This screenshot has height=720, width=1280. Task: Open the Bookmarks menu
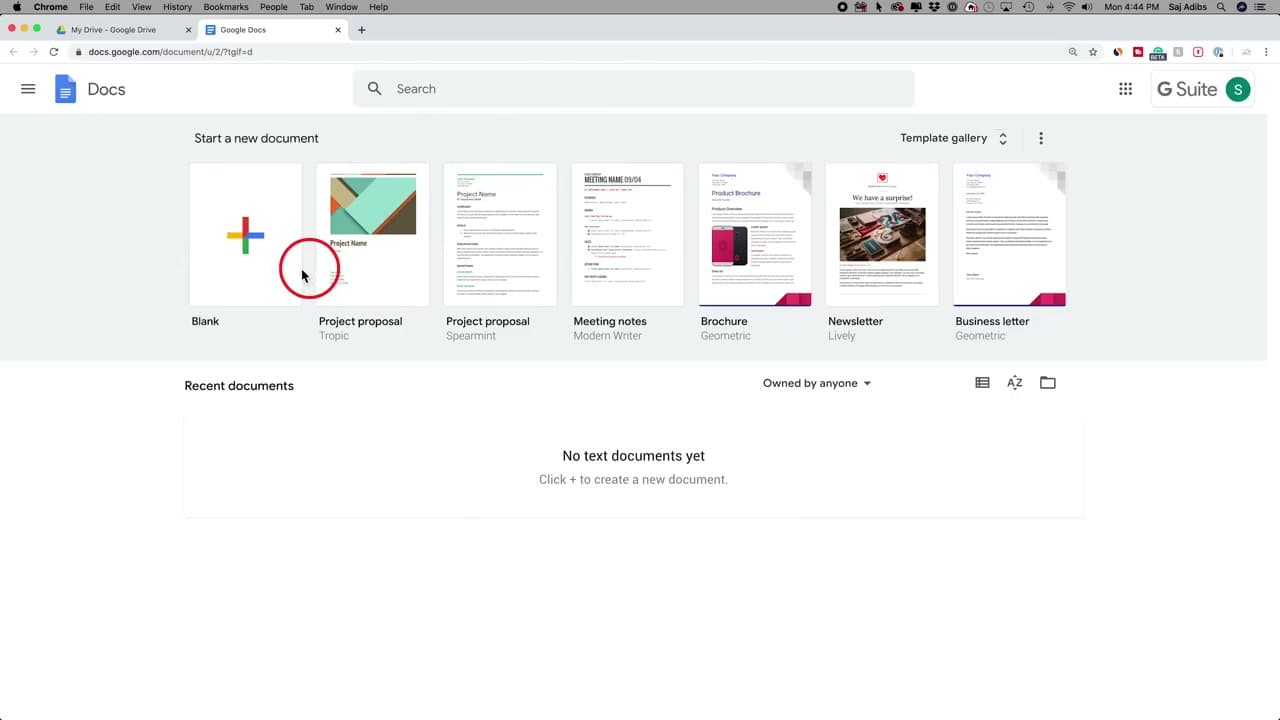pyautogui.click(x=226, y=7)
